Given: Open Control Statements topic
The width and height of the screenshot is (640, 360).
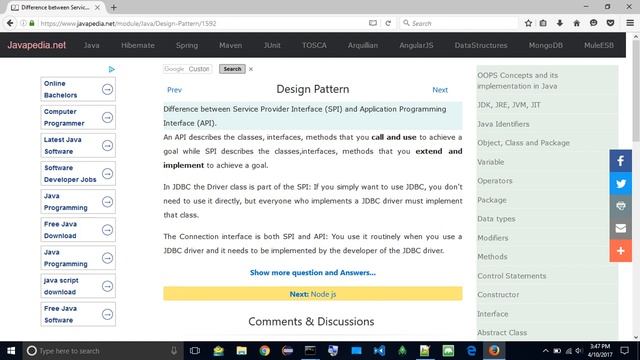Looking at the screenshot, I should coord(511,276).
